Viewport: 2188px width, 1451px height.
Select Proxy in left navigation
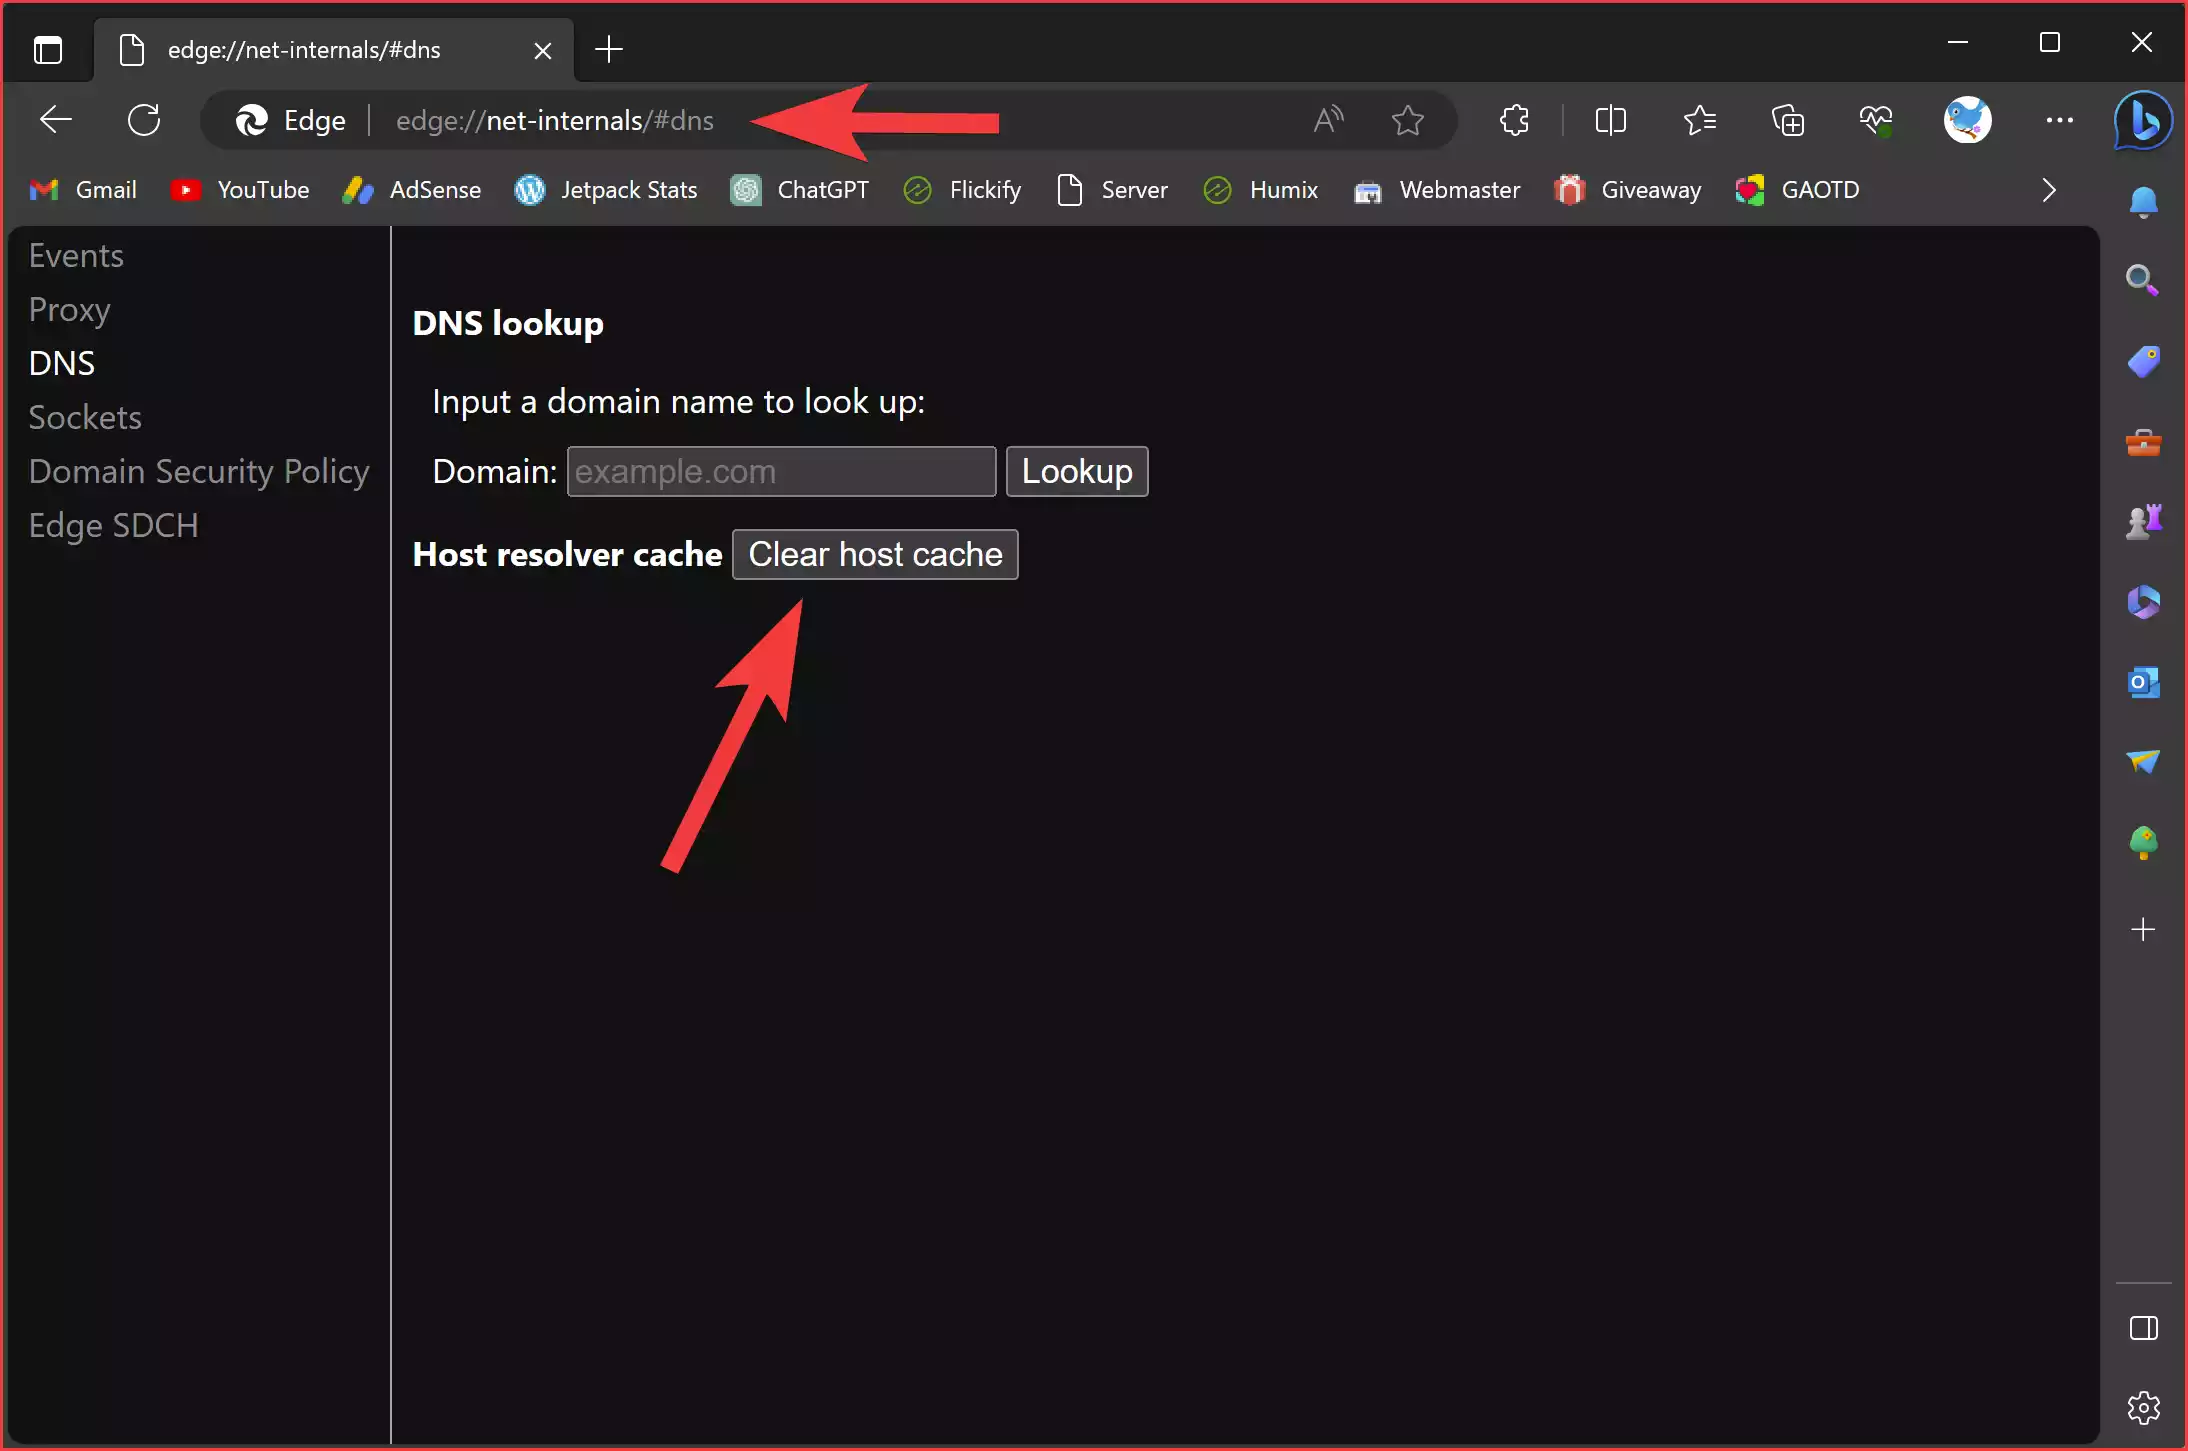click(x=69, y=310)
